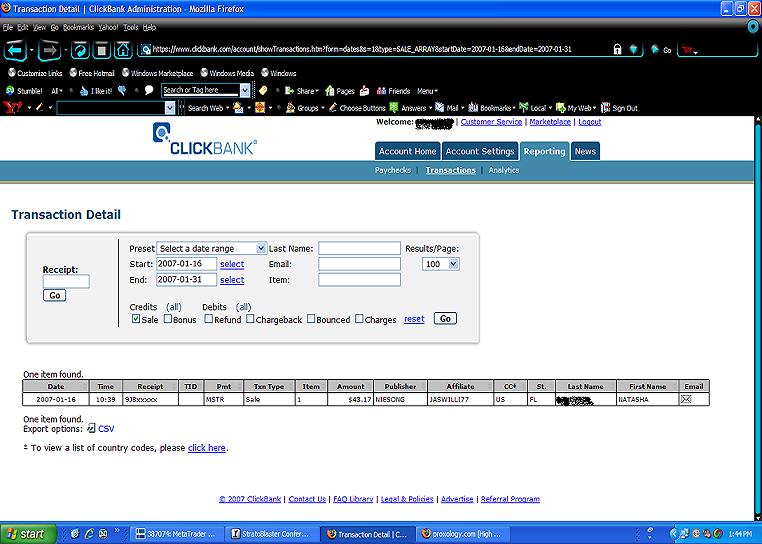Go to the browser Home icon
The width and height of the screenshot is (762, 544).
tap(123, 50)
